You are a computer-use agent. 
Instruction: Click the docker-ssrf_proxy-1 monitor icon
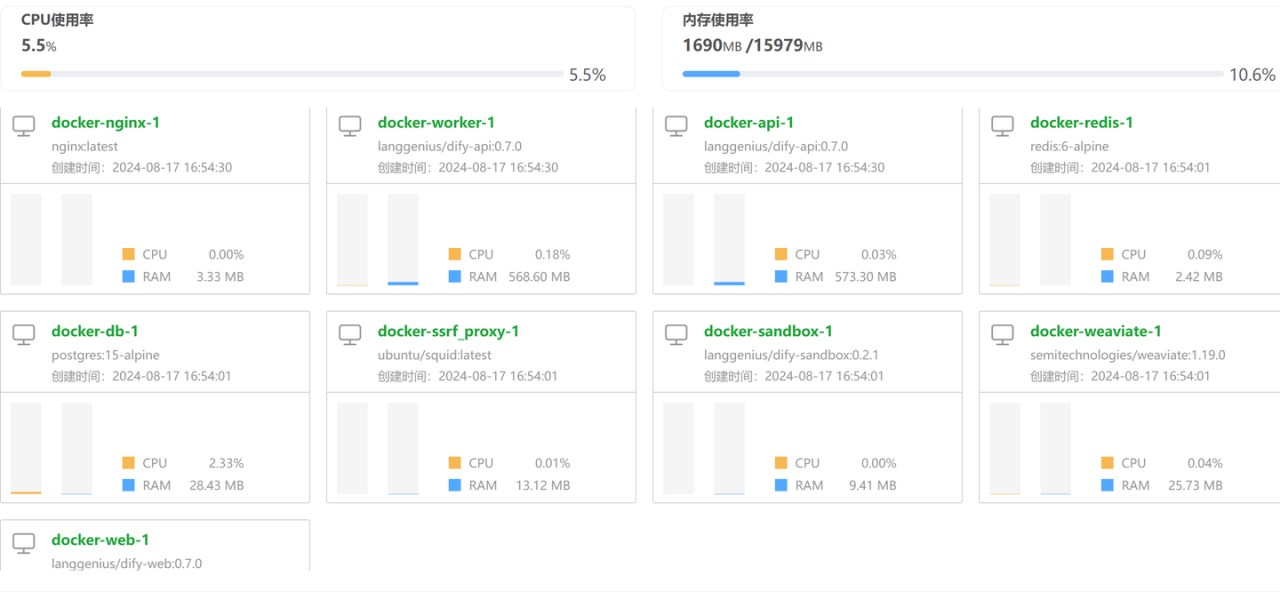(350, 335)
